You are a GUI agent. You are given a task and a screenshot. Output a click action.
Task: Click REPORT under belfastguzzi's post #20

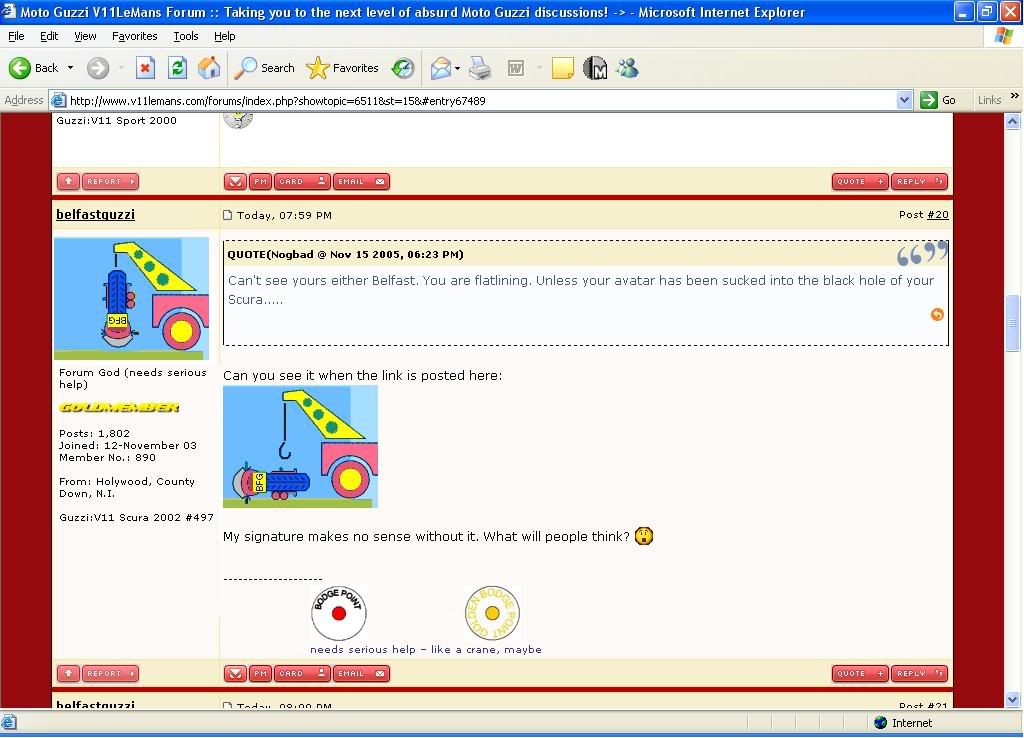(x=110, y=673)
